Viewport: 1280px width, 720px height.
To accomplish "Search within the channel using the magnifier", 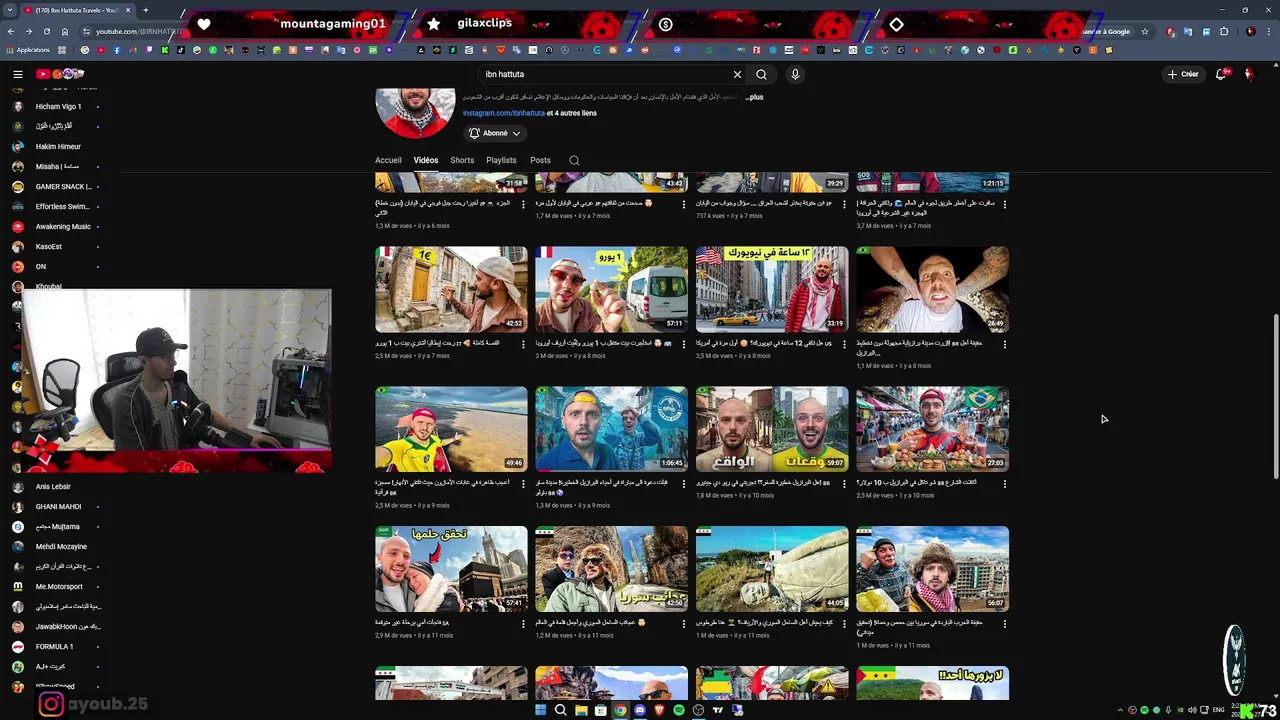I will tap(574, 160).
